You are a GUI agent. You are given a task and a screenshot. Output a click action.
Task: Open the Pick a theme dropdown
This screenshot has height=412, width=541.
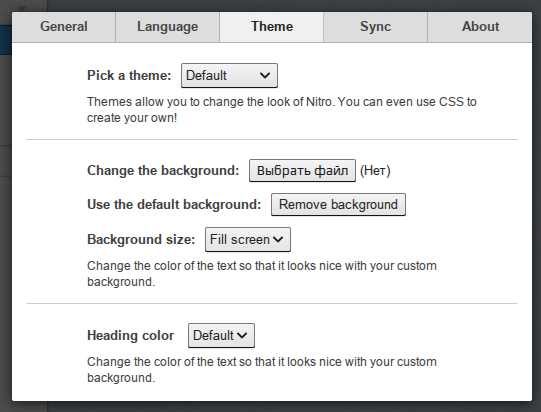[x=229, y=75]
